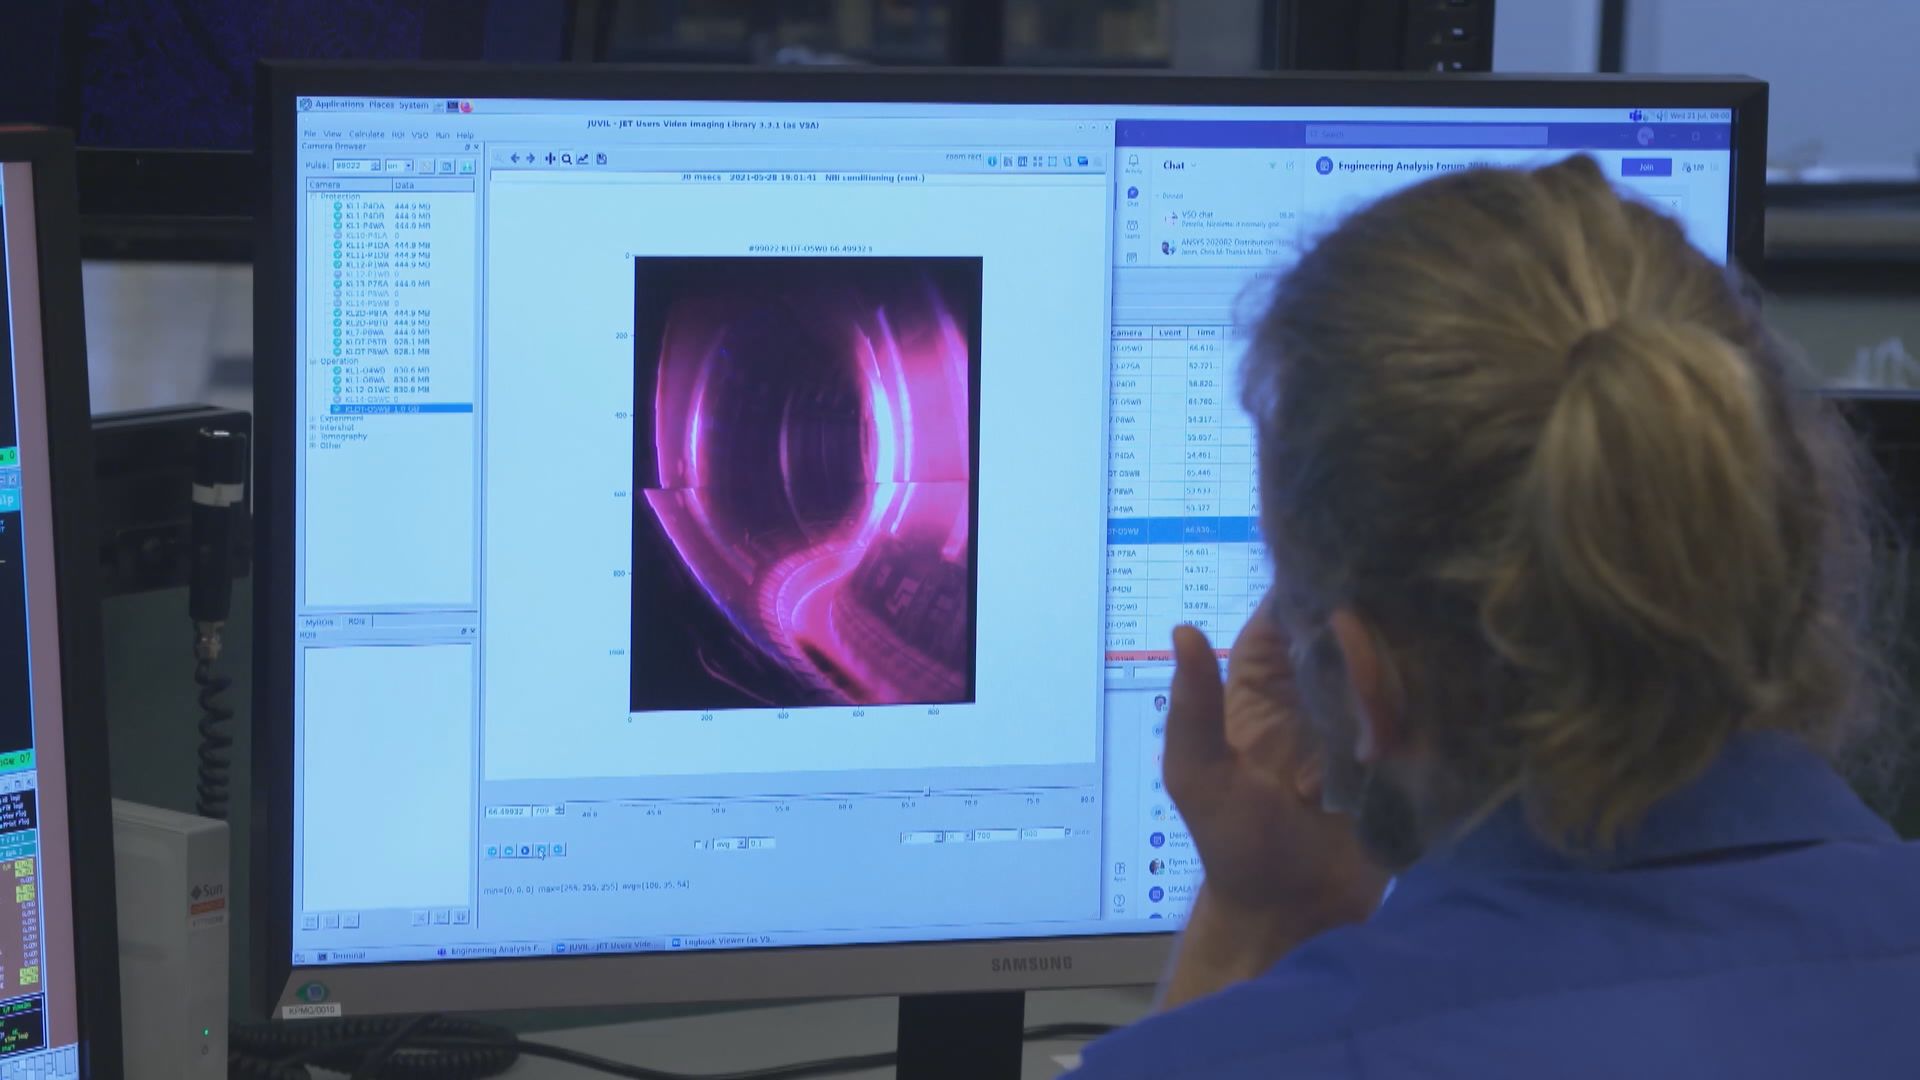
Task: Activate the magnifier zoom tool
Action: [x=566, y=159]
